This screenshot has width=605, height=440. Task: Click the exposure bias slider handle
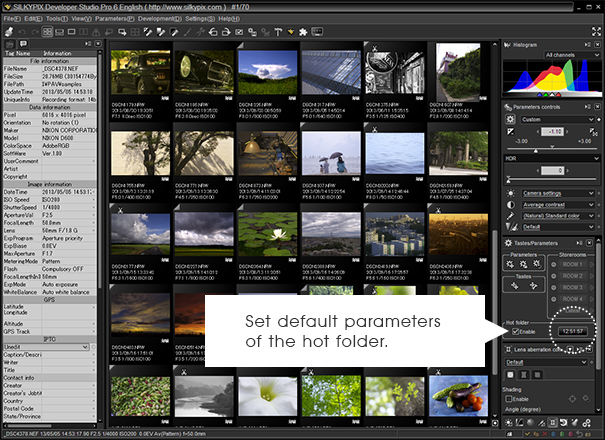click(536, 151)
